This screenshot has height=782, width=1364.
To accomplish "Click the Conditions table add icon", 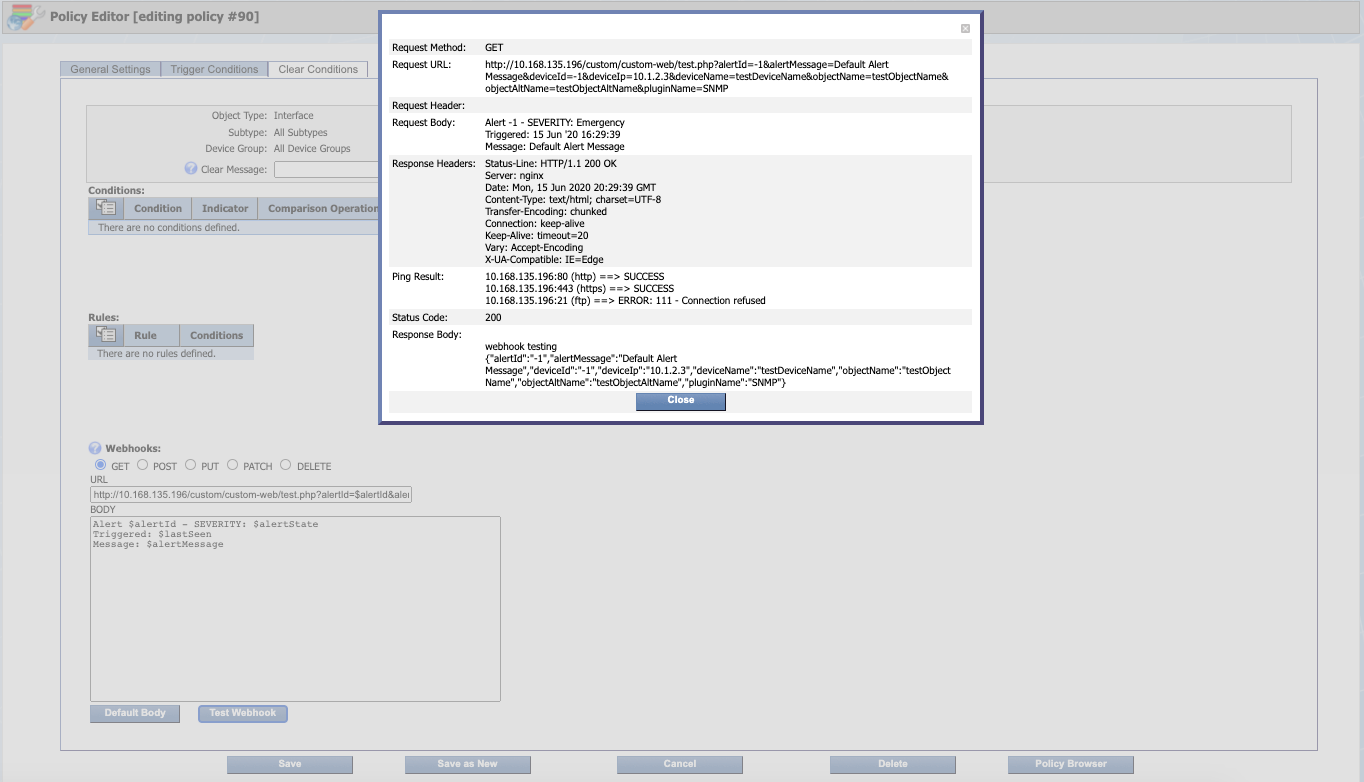I will tap(106, 208).
